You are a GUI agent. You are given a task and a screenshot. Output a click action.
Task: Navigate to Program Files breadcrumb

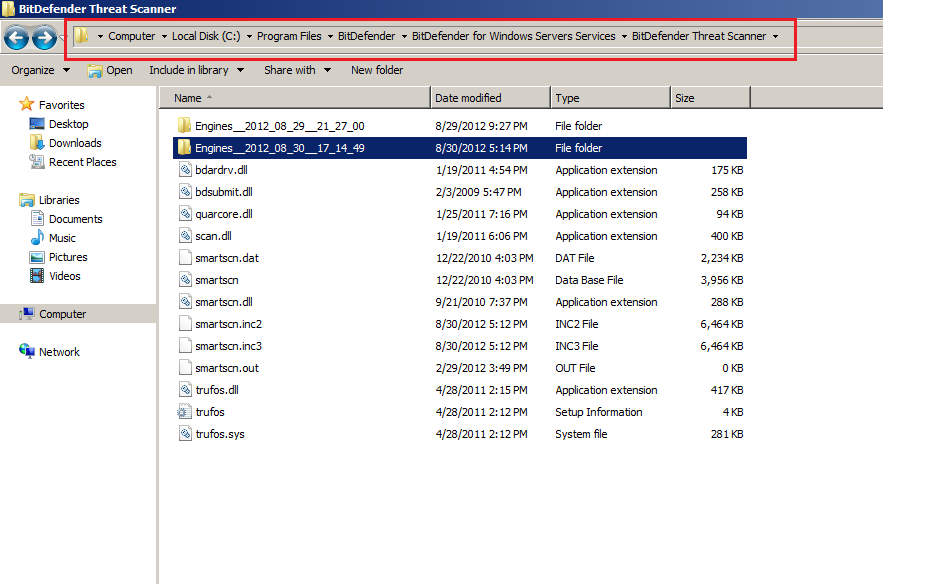289,36
